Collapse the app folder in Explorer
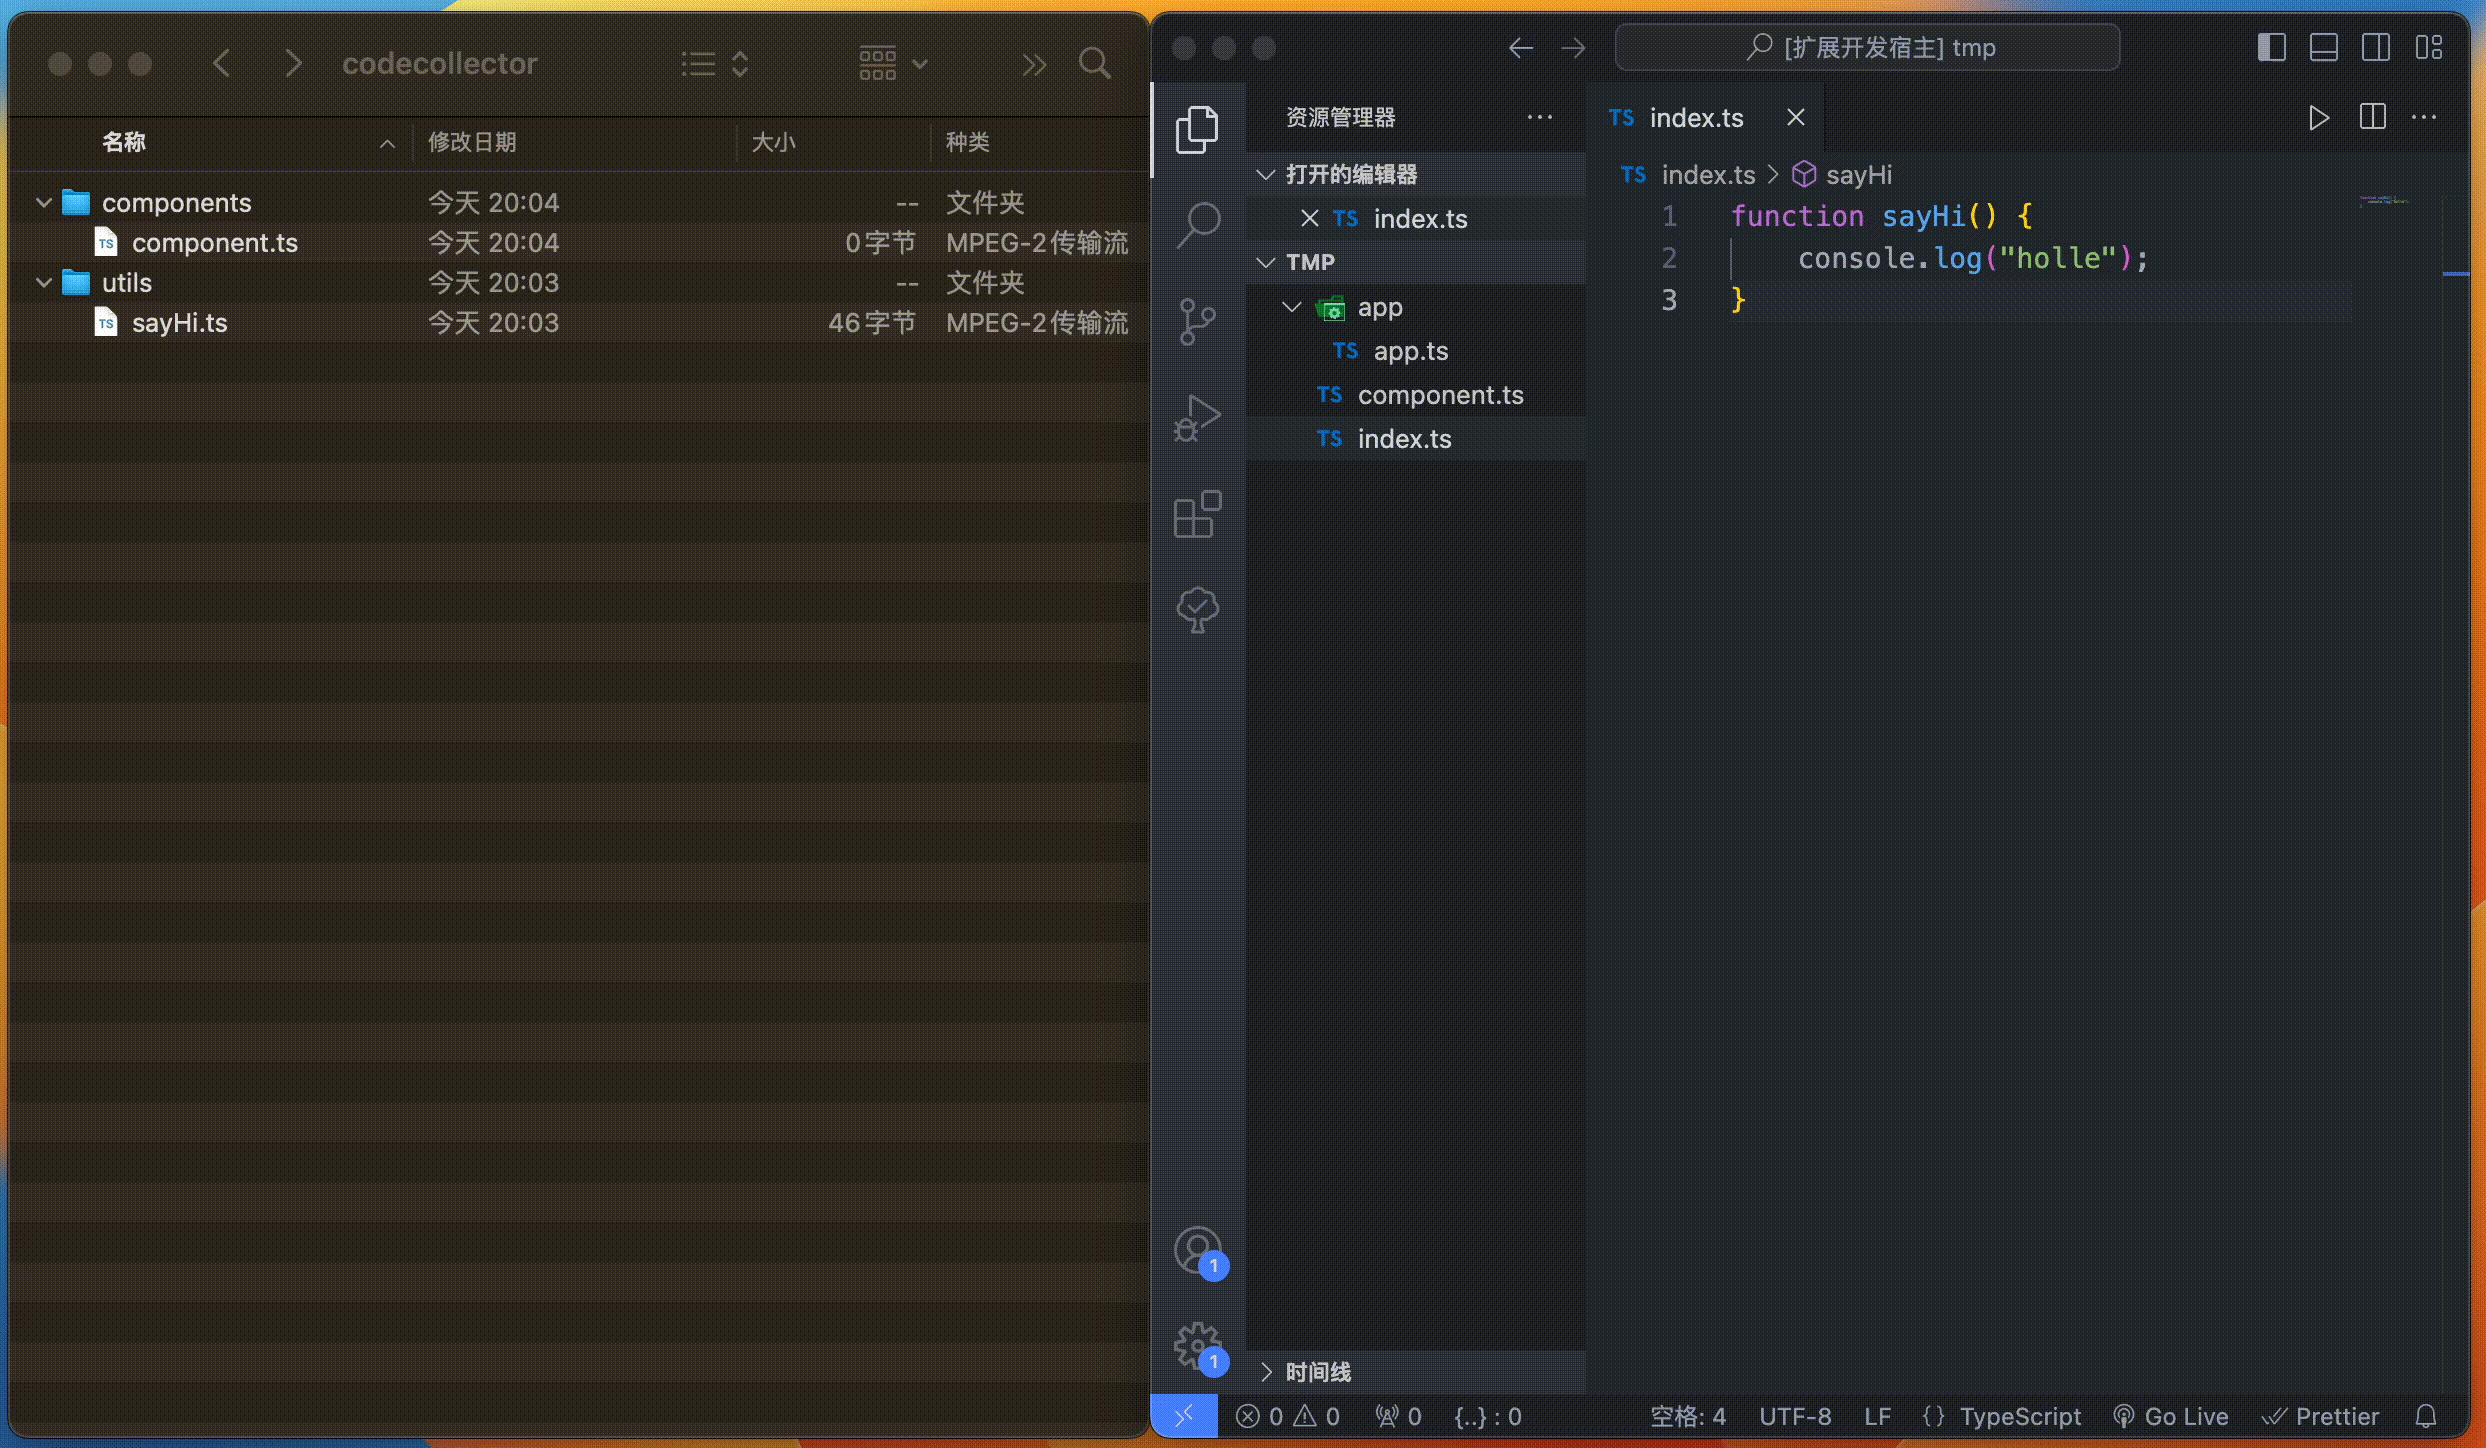This screenshot has width=2486, height=1448. tap(1292, 307)
